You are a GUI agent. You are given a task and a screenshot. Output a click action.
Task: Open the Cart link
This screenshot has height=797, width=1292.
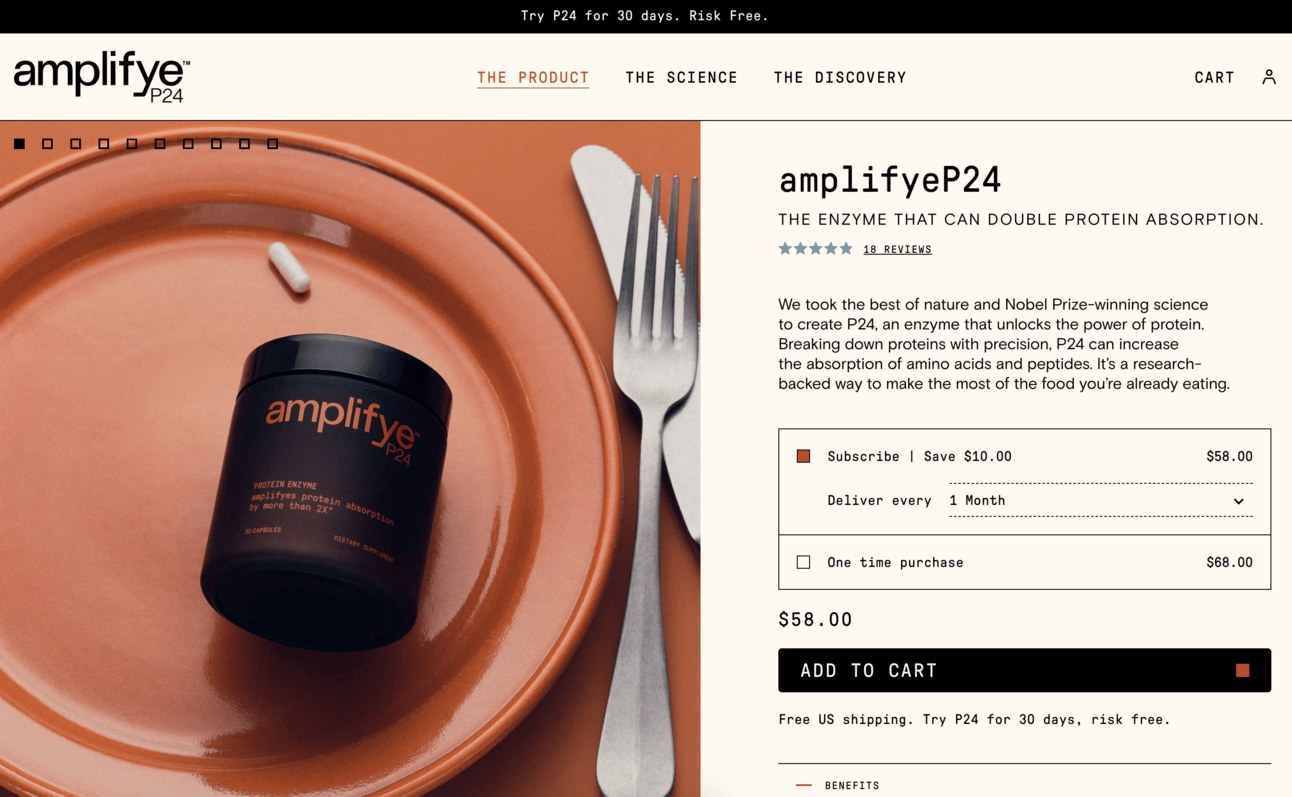(x=1214, y=78)
